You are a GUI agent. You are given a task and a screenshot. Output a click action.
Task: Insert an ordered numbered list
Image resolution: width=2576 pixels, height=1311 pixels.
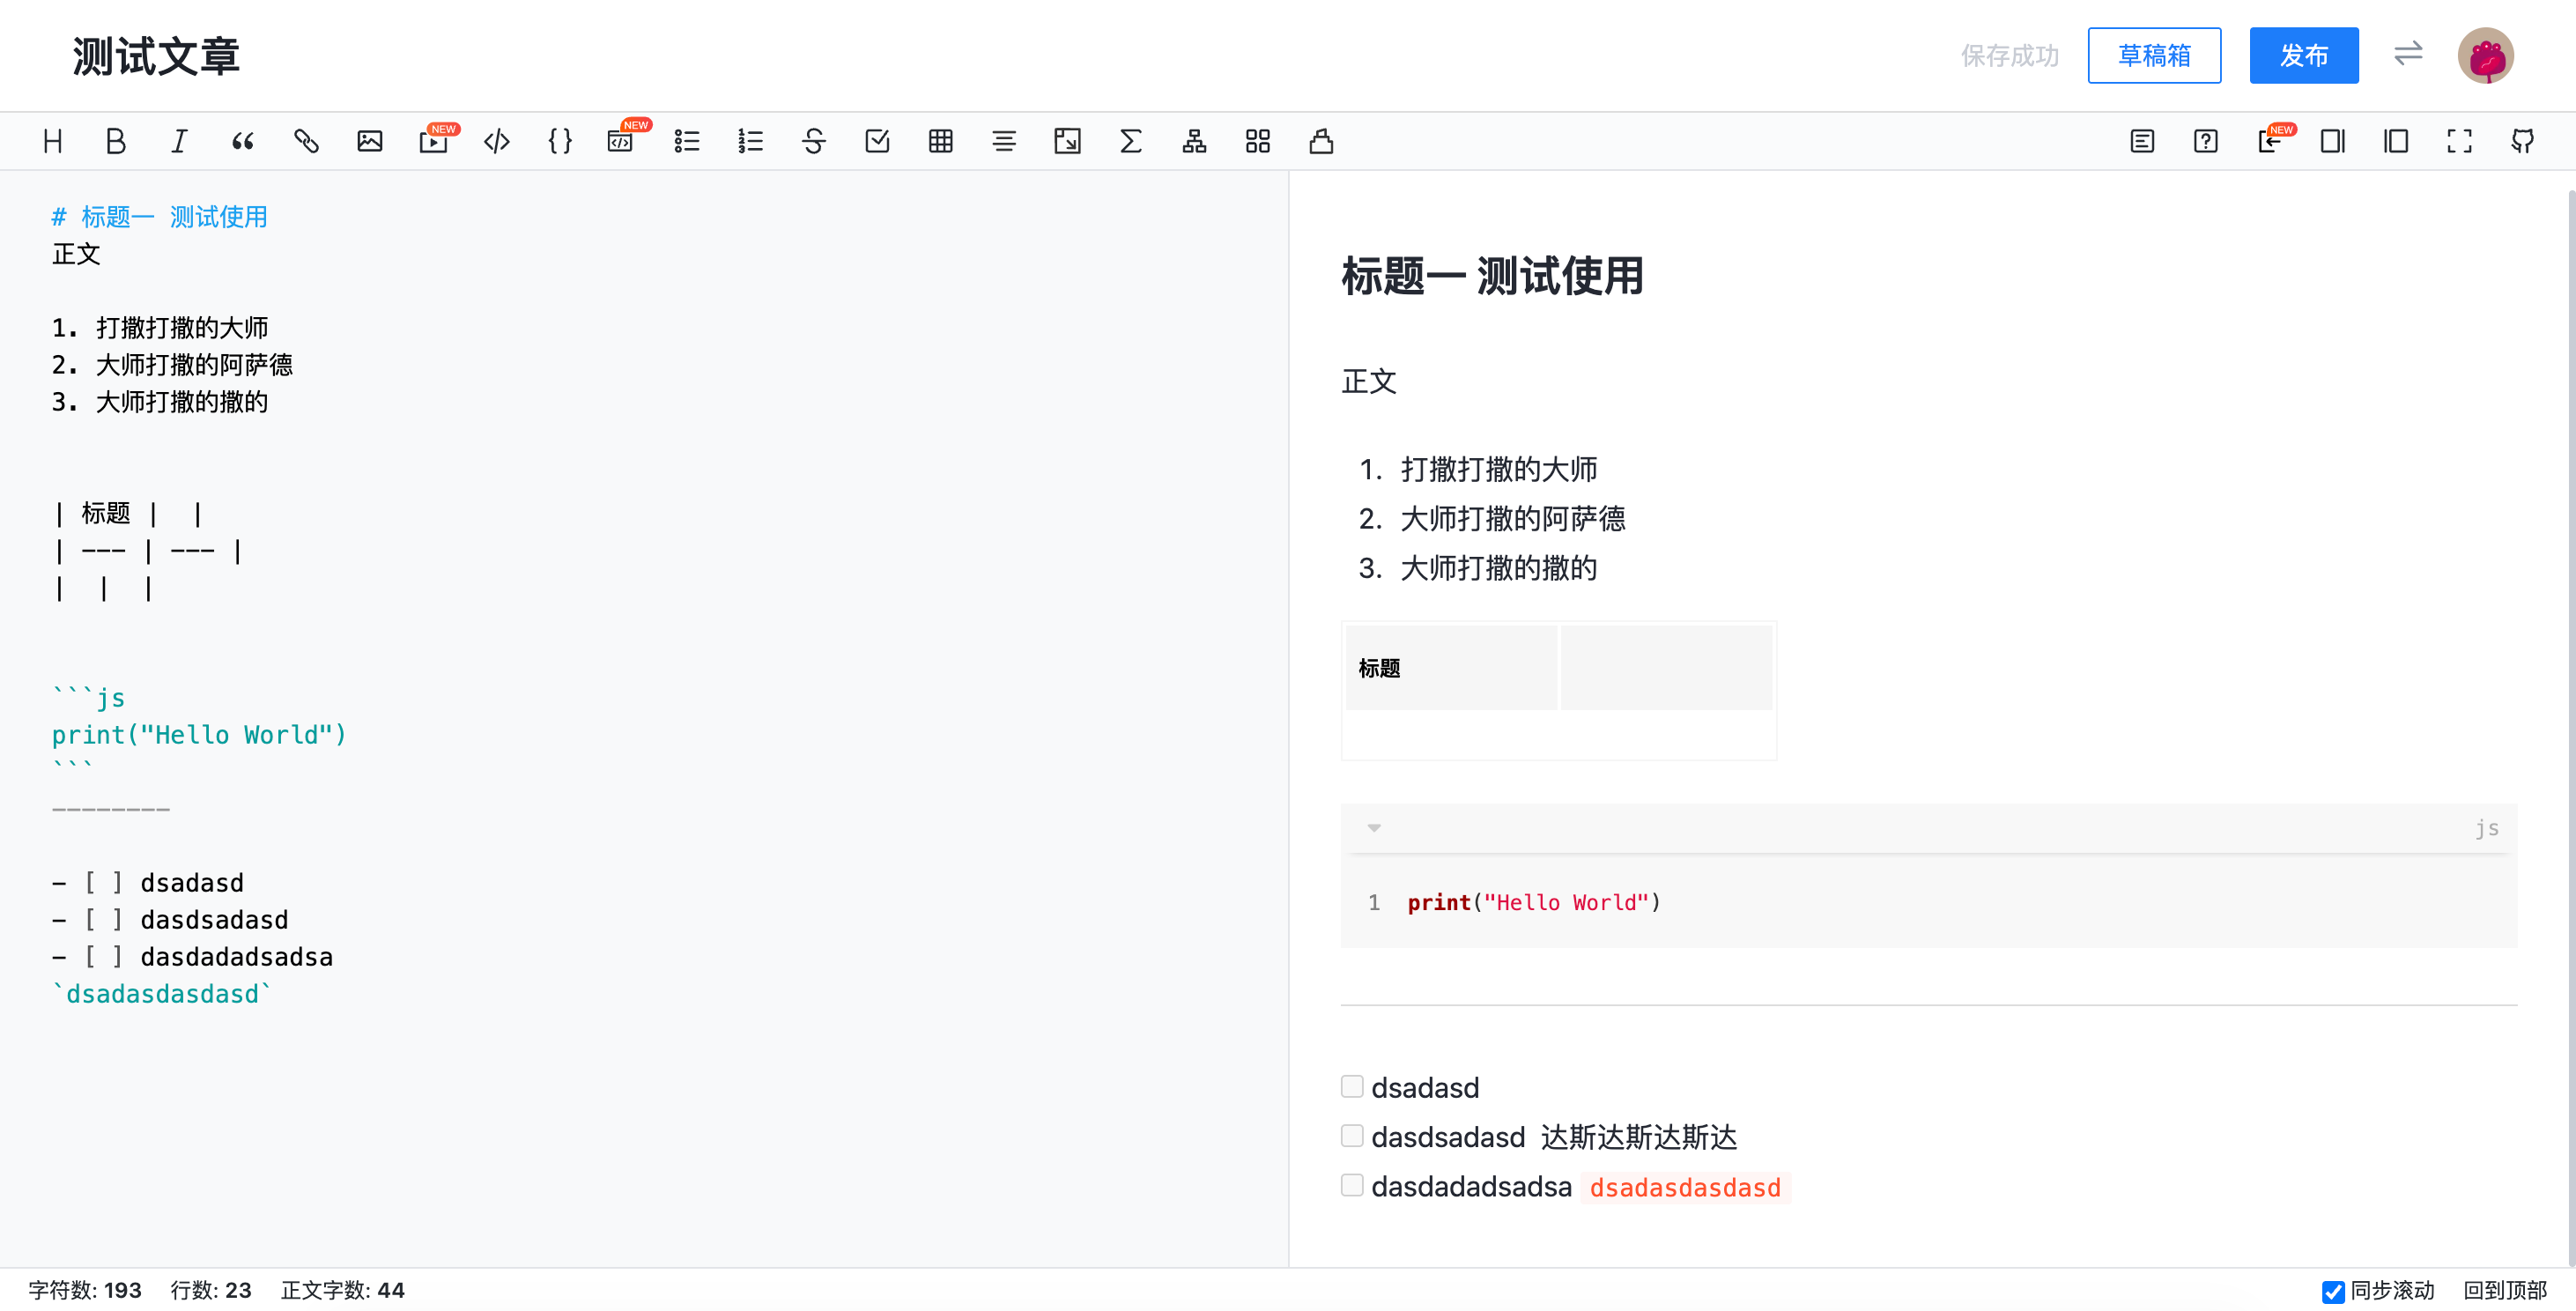point(750,141)
